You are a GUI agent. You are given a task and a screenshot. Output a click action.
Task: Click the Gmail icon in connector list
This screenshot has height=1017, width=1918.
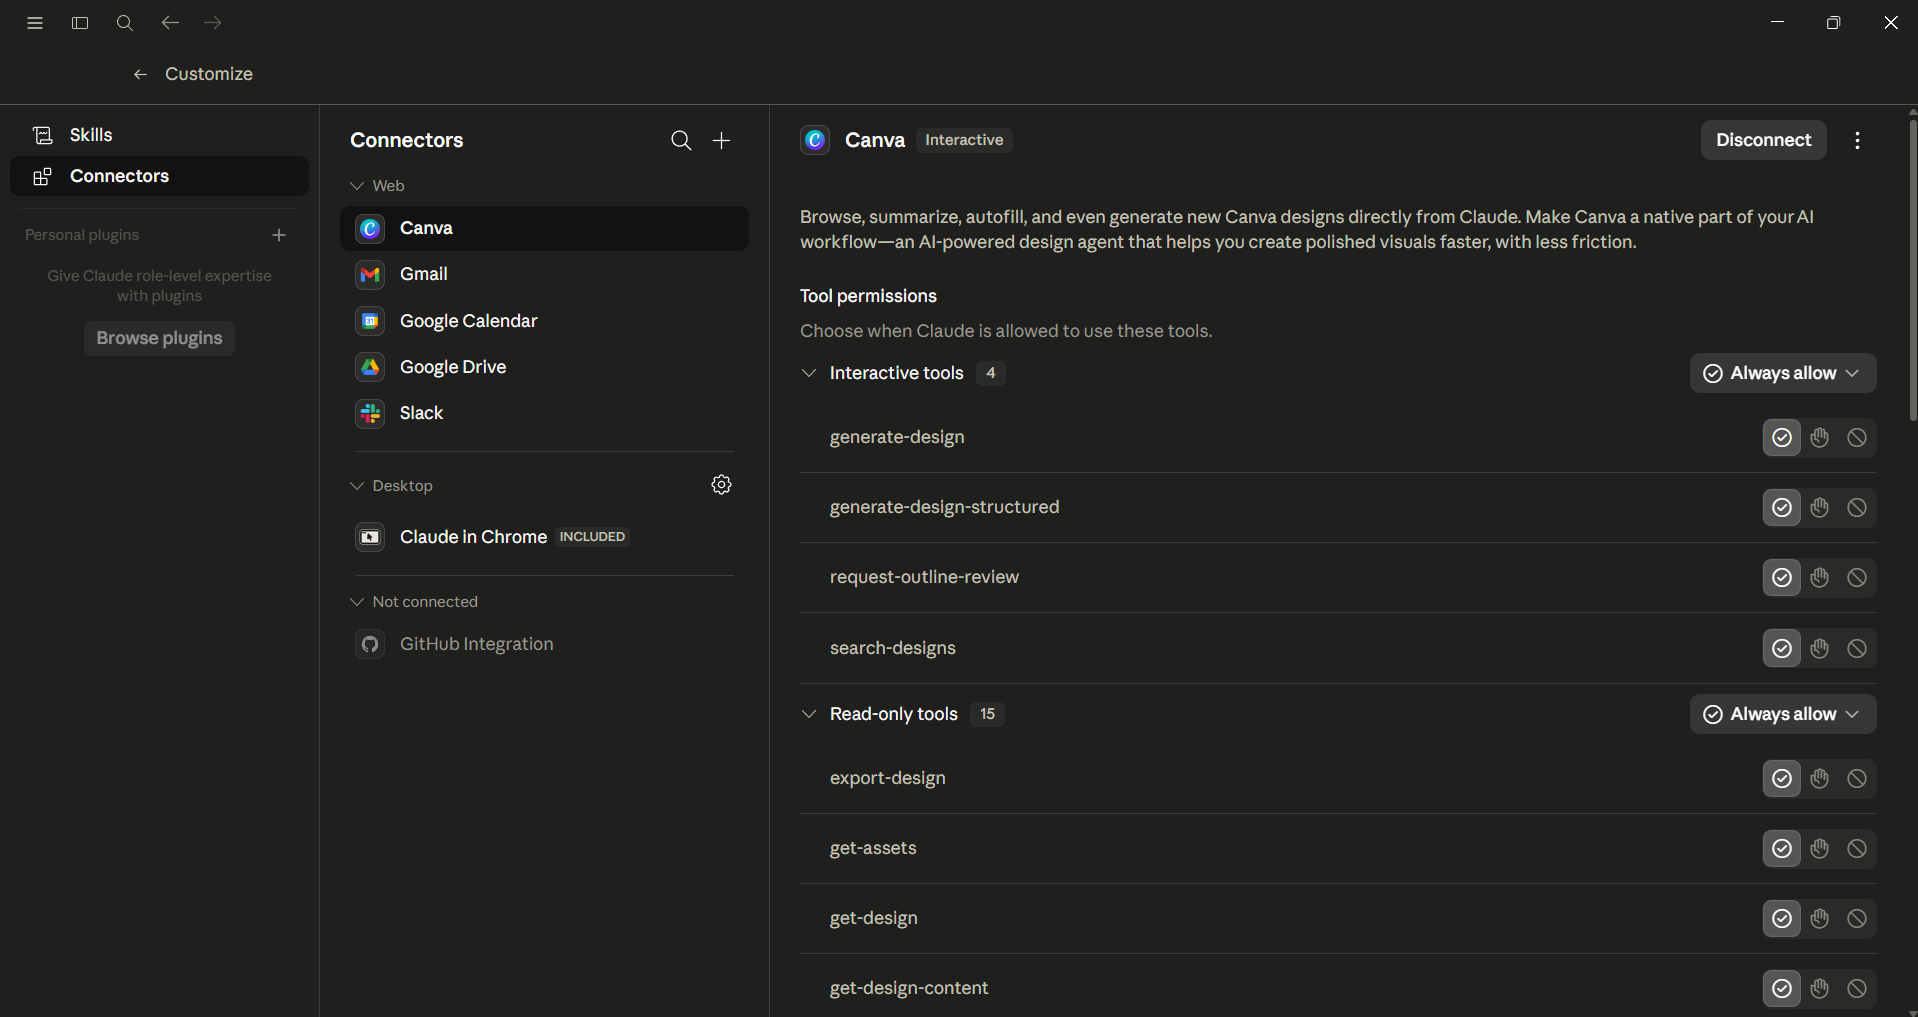point(370,274)
